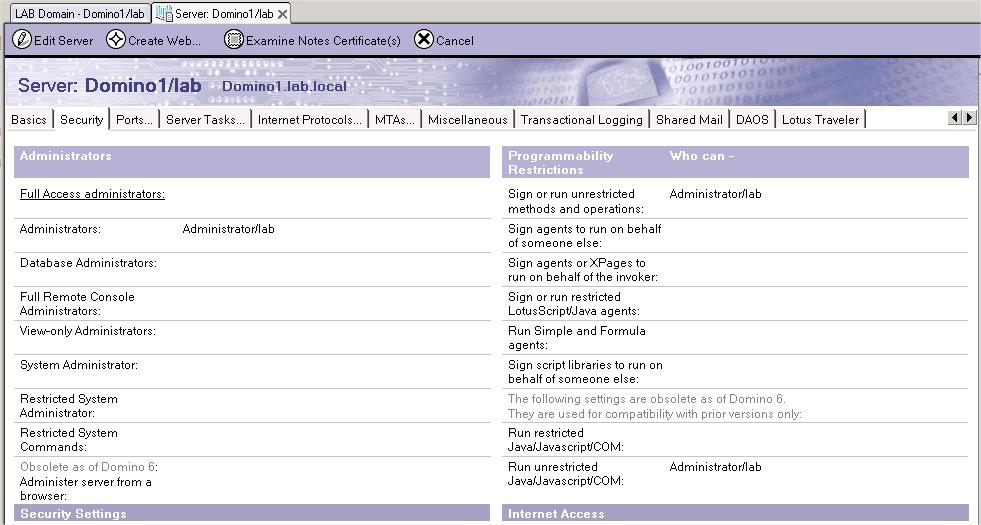Screen dimensions: 981x525
Task: Close the Server: Domino1/lab window tab
Action: 283,14
